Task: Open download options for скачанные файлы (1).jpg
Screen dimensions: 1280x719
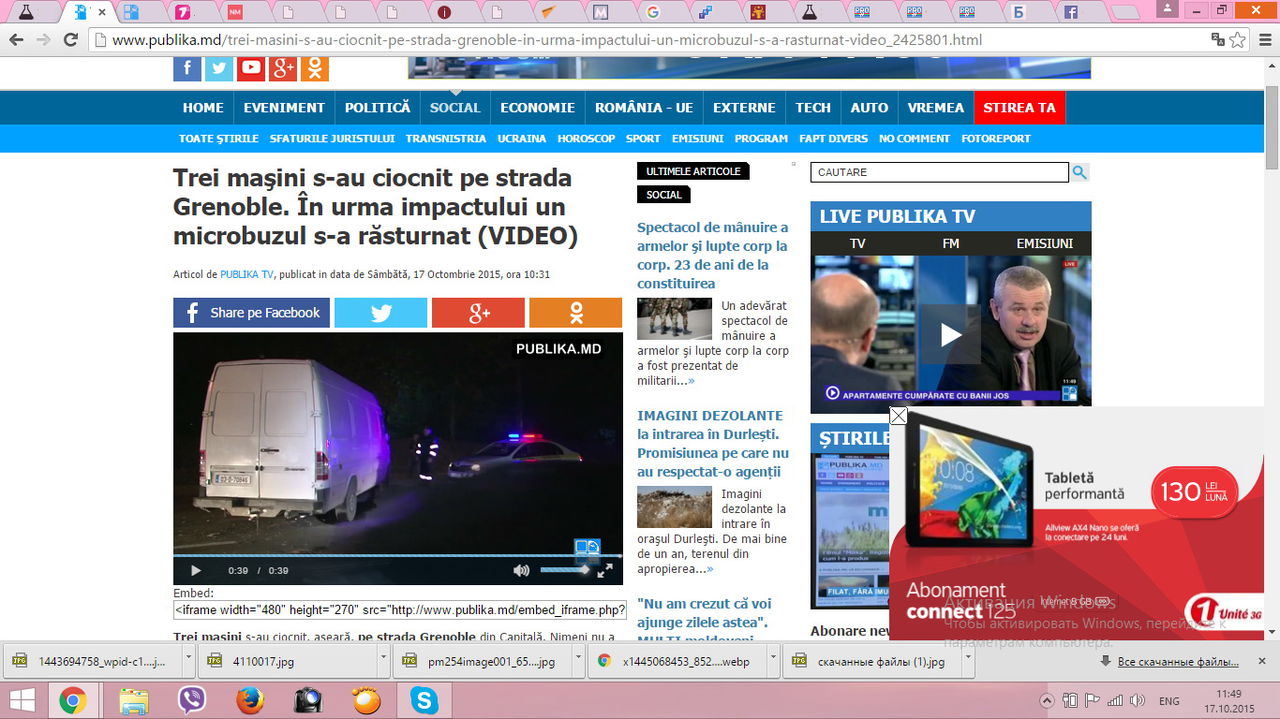Action: click(968, 661)
